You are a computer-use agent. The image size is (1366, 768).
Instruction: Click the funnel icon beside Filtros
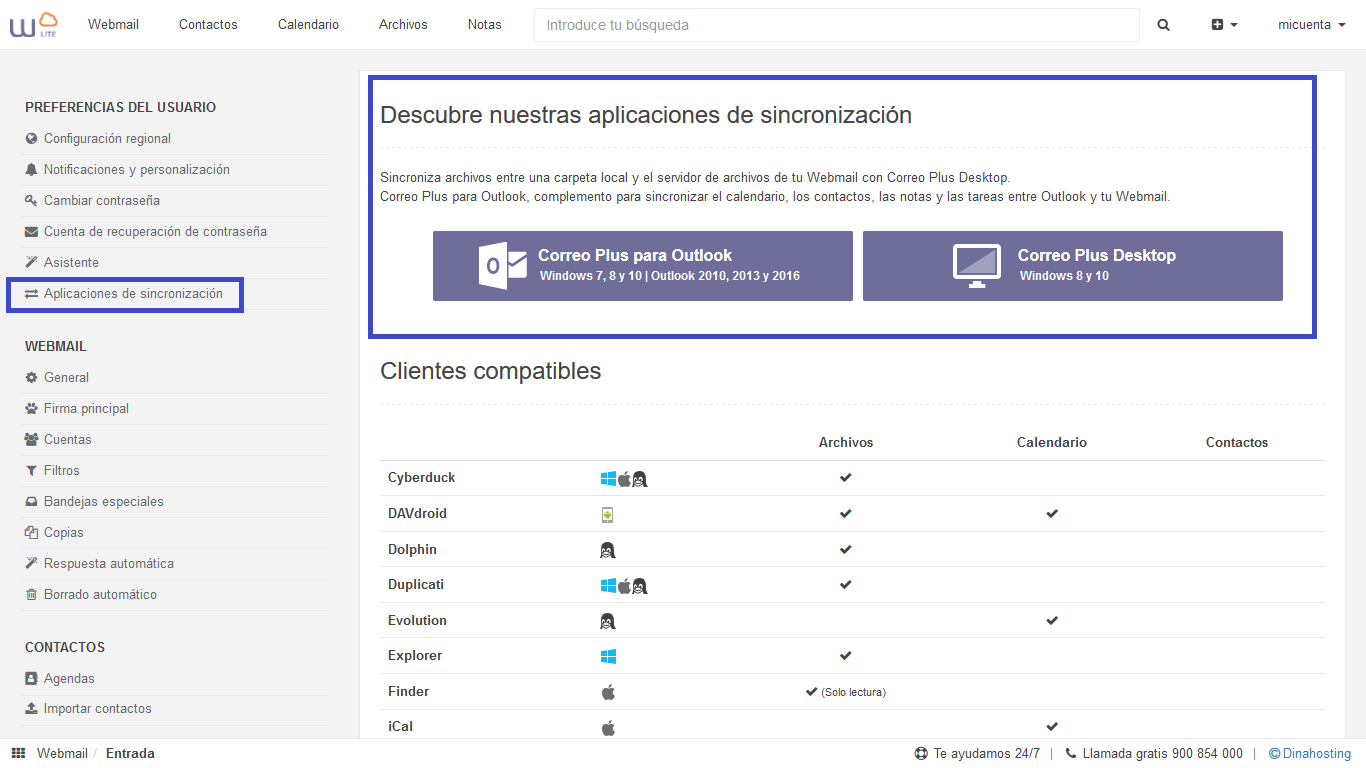coord(31,471)
